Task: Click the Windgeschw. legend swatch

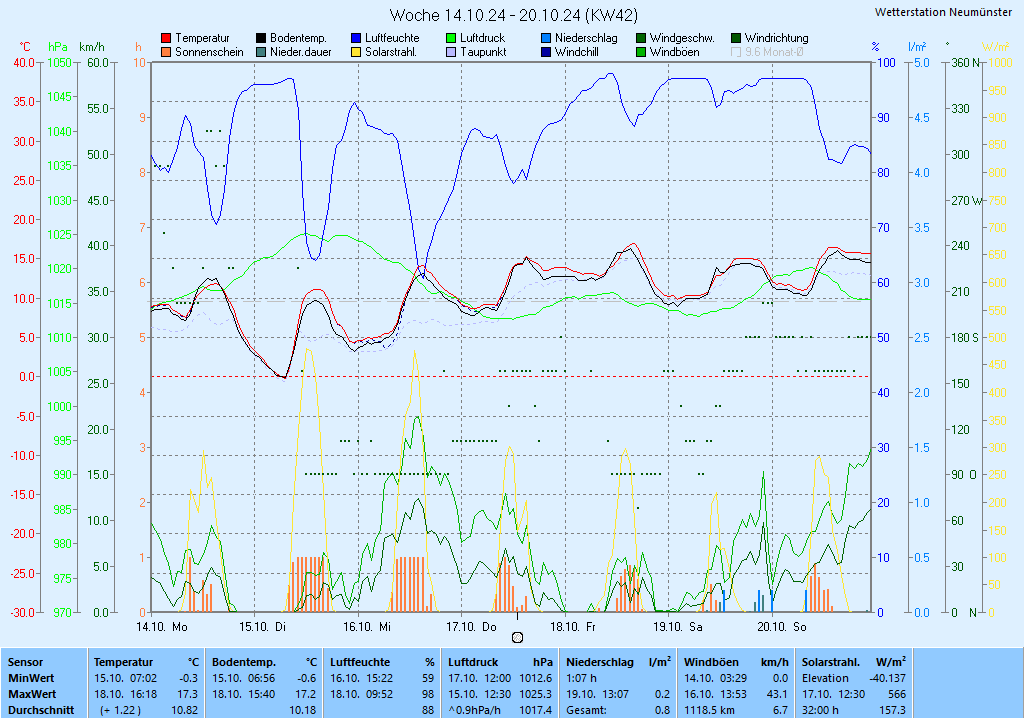Action: point(641,39)
